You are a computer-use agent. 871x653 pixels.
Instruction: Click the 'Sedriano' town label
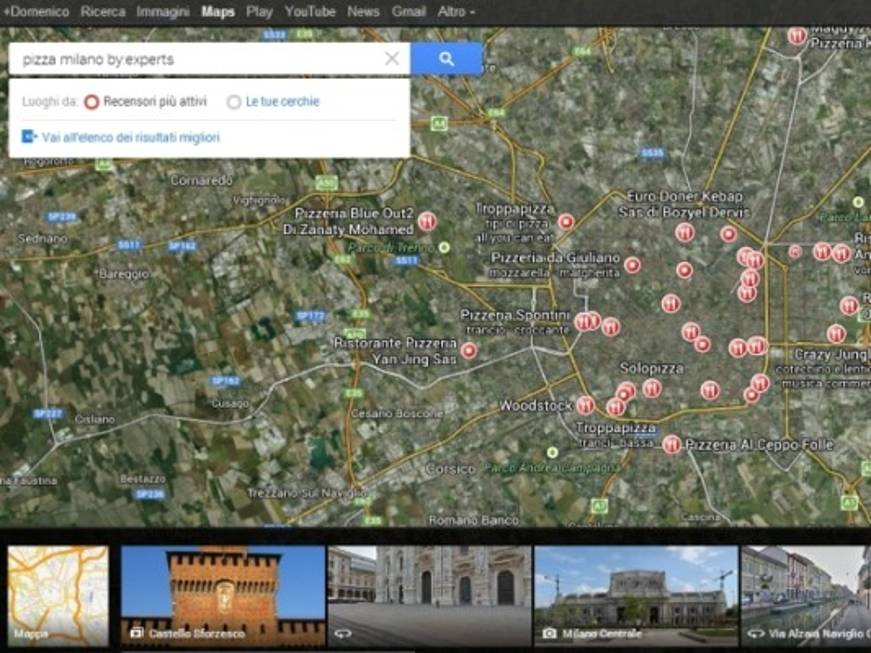click(43, 239)
